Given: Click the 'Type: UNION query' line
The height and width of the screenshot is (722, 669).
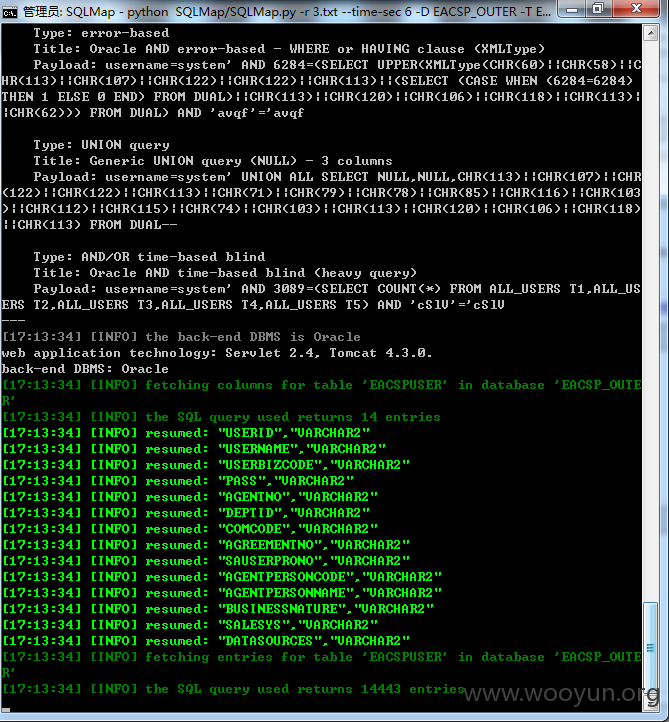Looking at the screenshot, I should 101,145.
